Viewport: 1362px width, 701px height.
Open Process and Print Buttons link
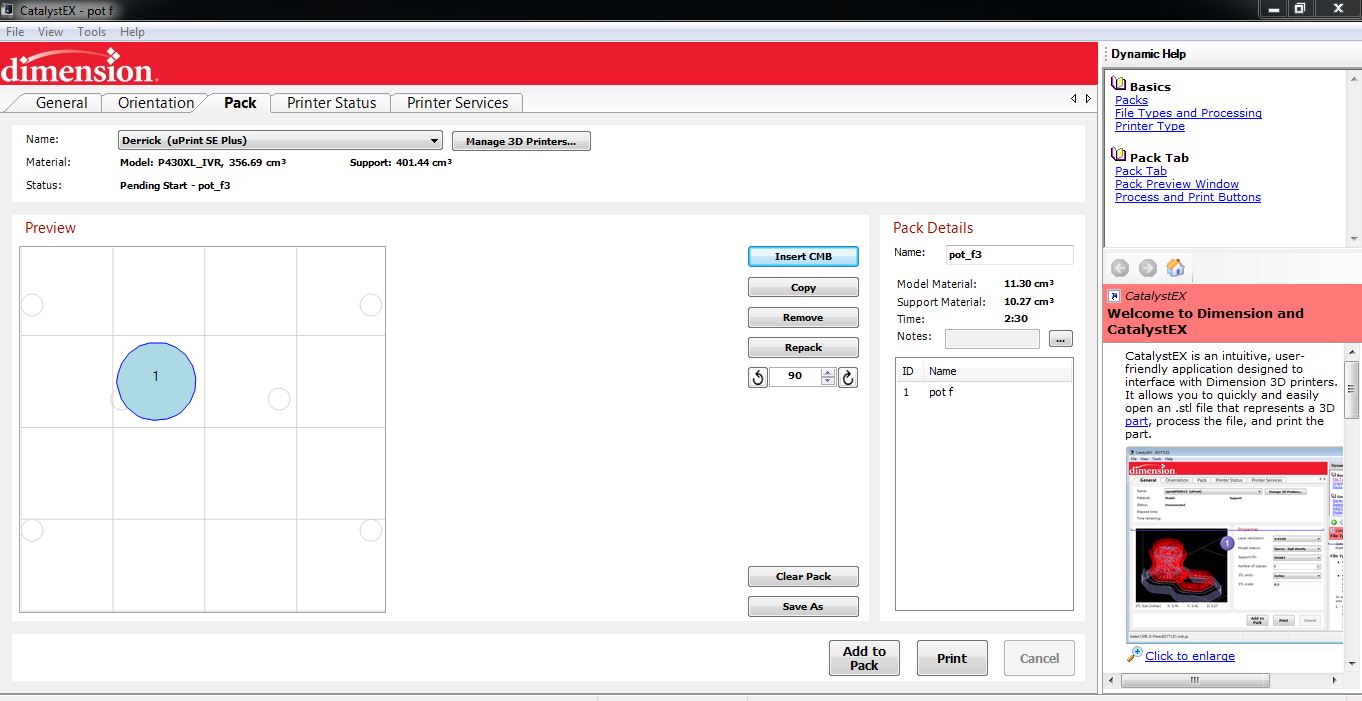(1187, 197)
